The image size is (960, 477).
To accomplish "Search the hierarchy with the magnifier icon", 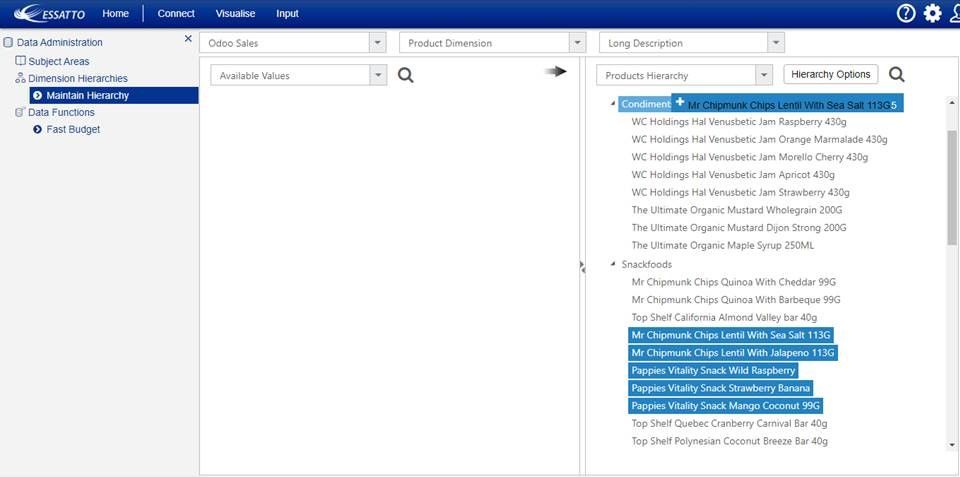I will (x=897, y=75).
